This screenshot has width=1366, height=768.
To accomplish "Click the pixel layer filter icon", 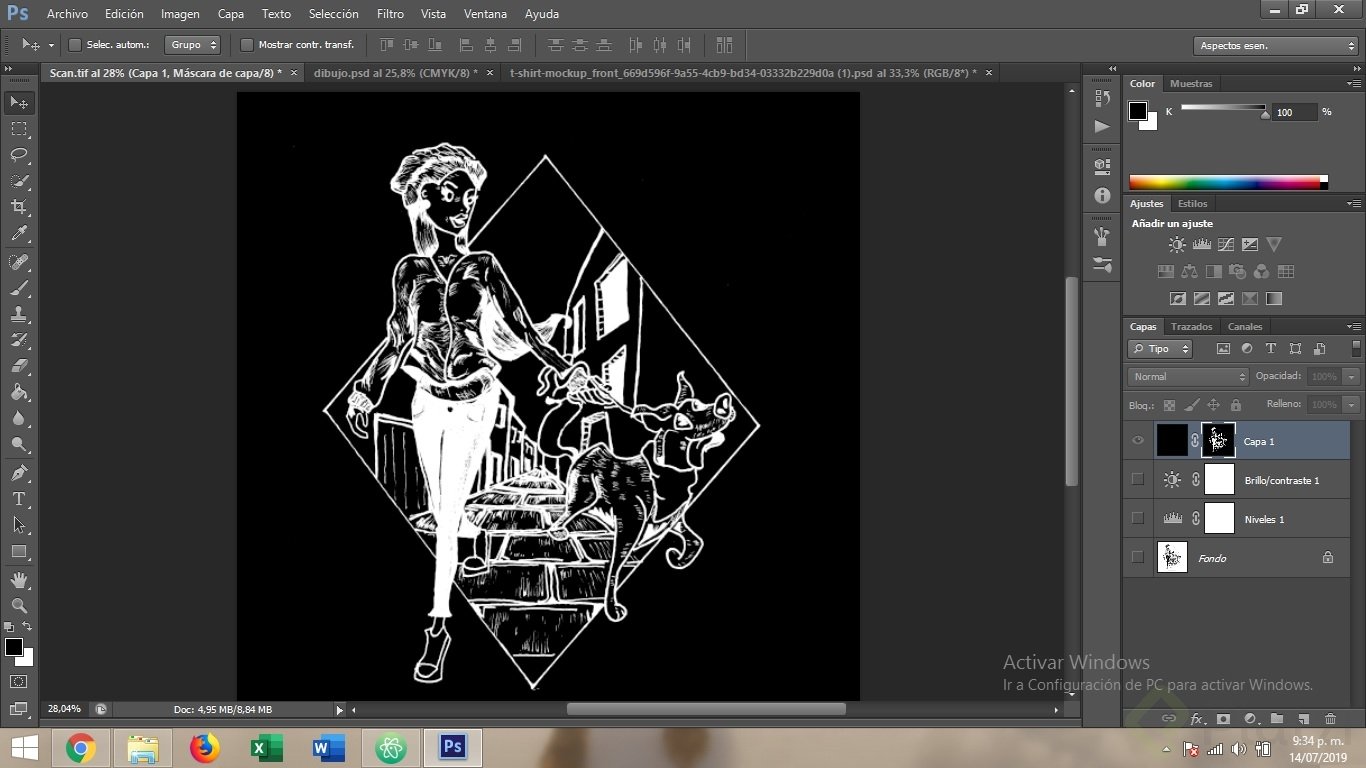I will coord(1223,349).
